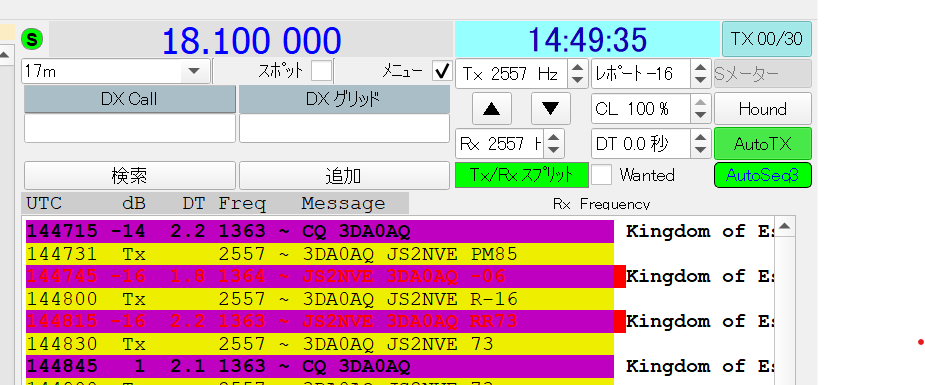
Task: Click the DX グリッド header button
Action: point(344,99)
